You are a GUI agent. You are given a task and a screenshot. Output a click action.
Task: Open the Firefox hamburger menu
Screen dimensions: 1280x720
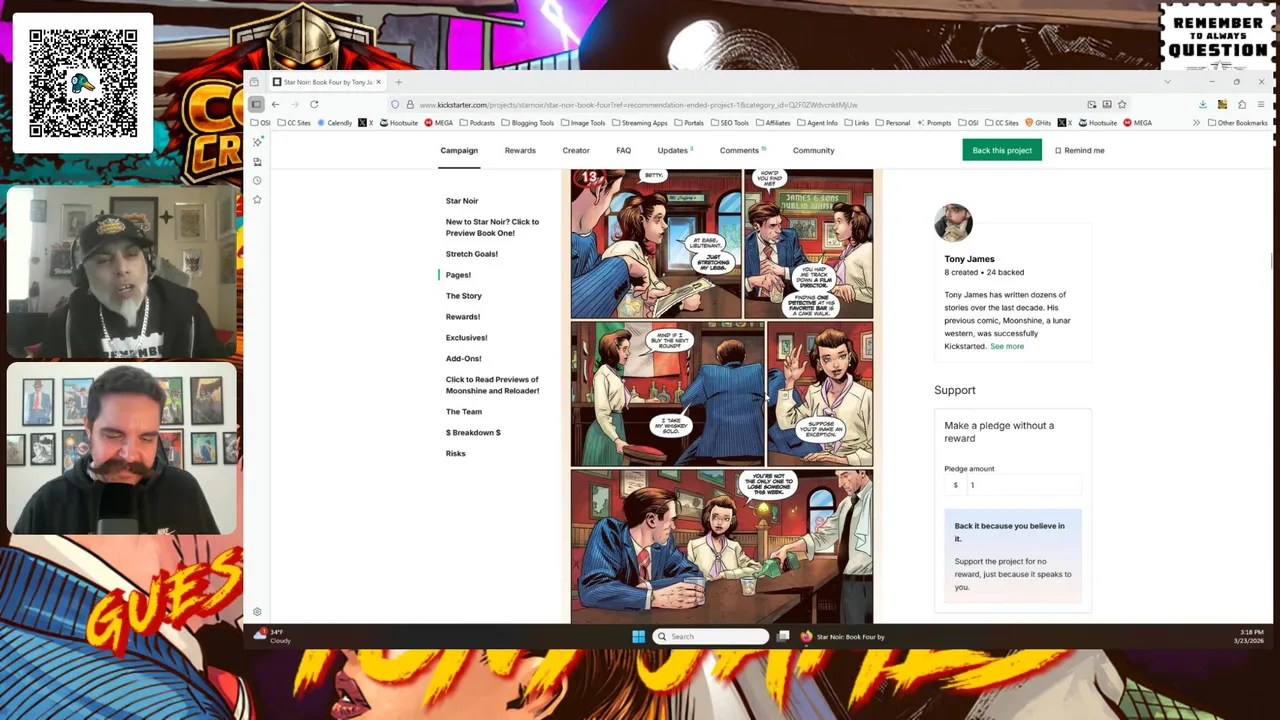coord(1261,104)
